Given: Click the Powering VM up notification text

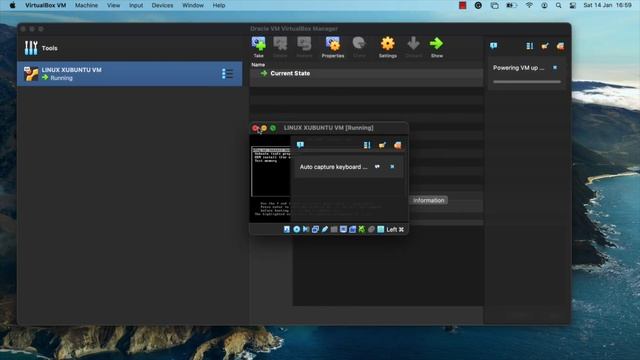Looking at the screenshot, I should [518, 68].
